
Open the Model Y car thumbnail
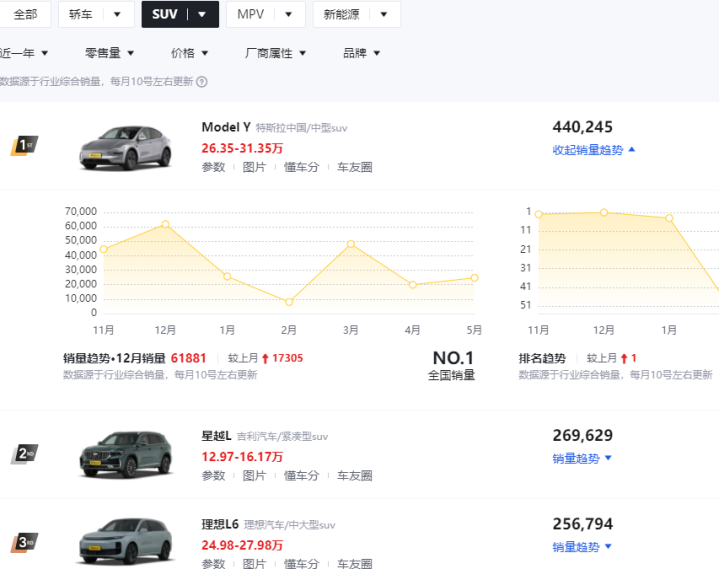(126, 148)
